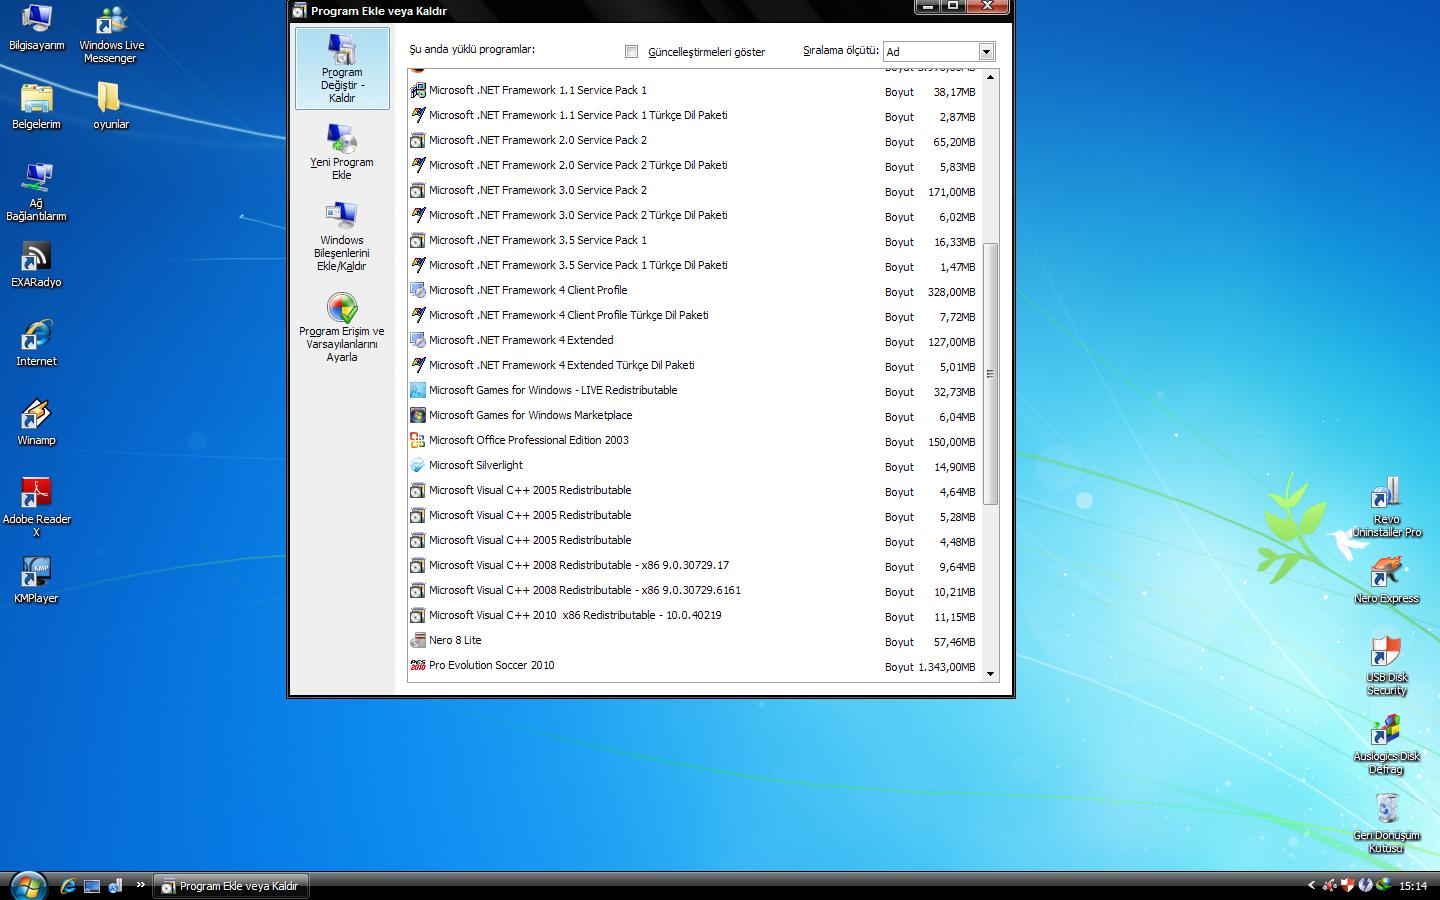Click the program list scrollbar thumb
The height and width of the screenshot is (900, 1440).
[991, 374]
